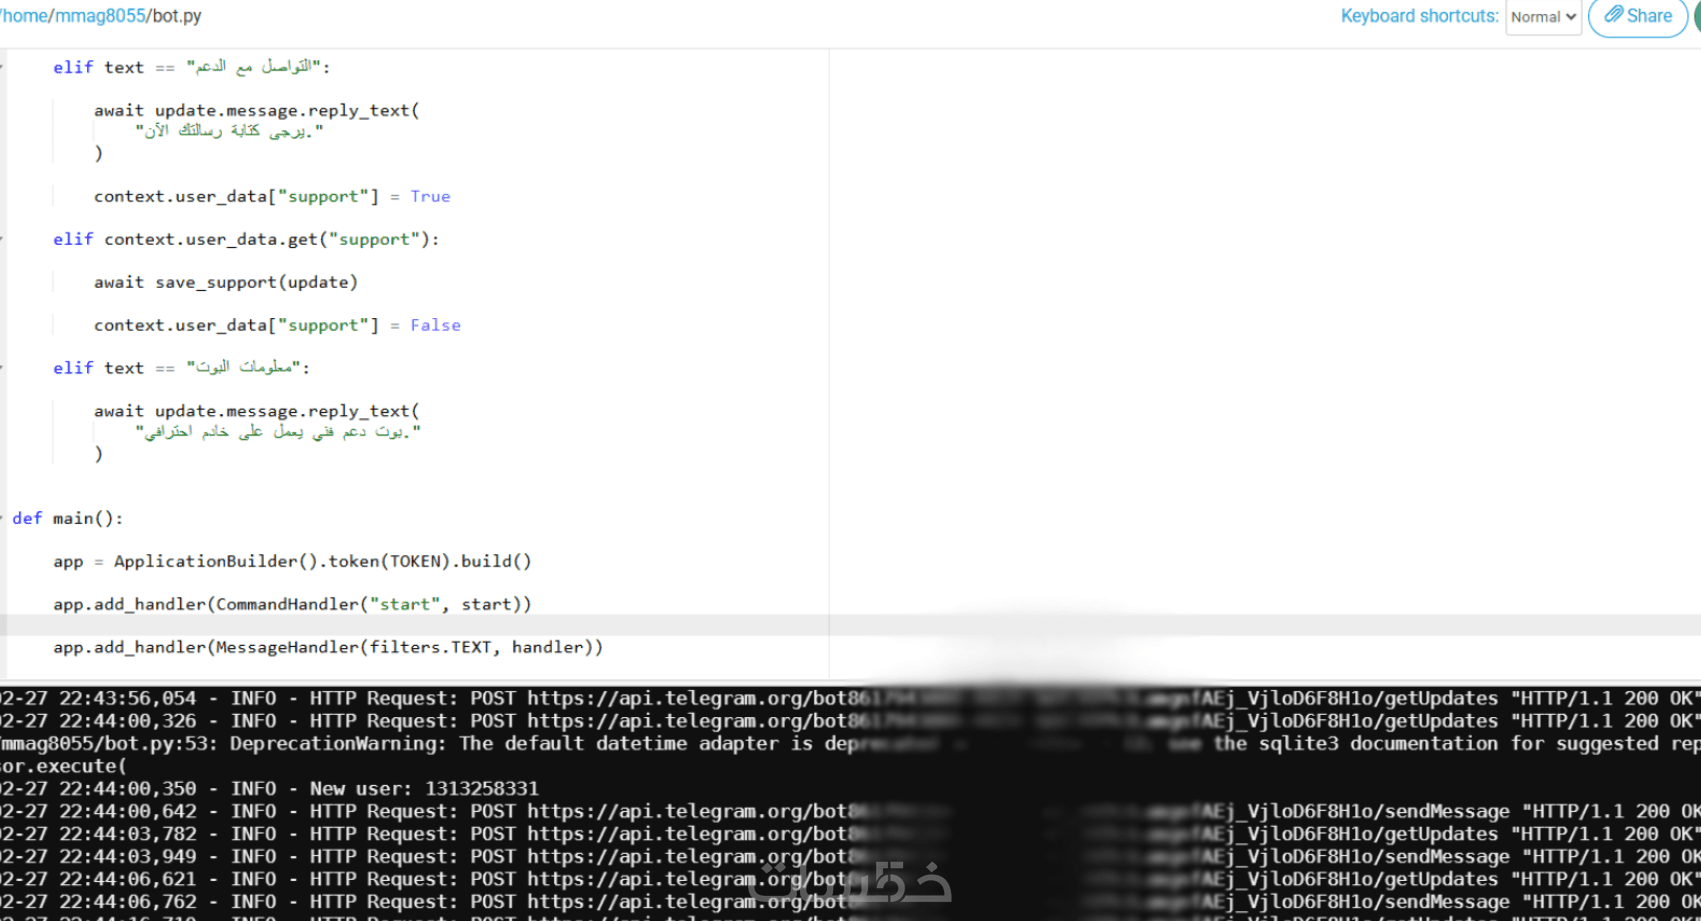Open the Normal keybinding mode dropdown
Image resolution: width=1701 pixels, height=921 pixels.
tap(1543, 17)
